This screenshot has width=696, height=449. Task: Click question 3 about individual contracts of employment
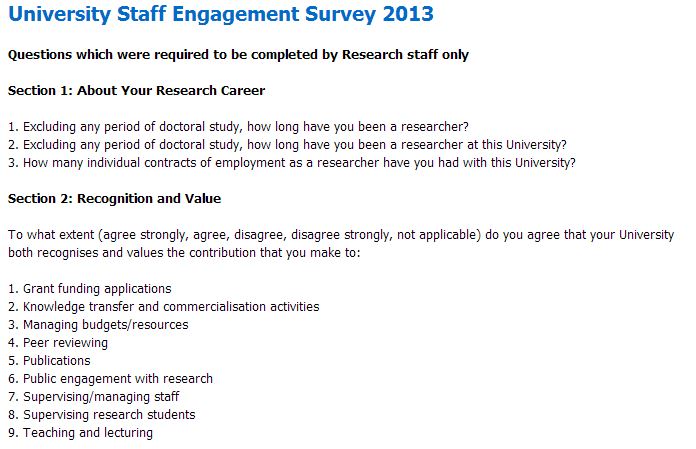tap(291, 163)
